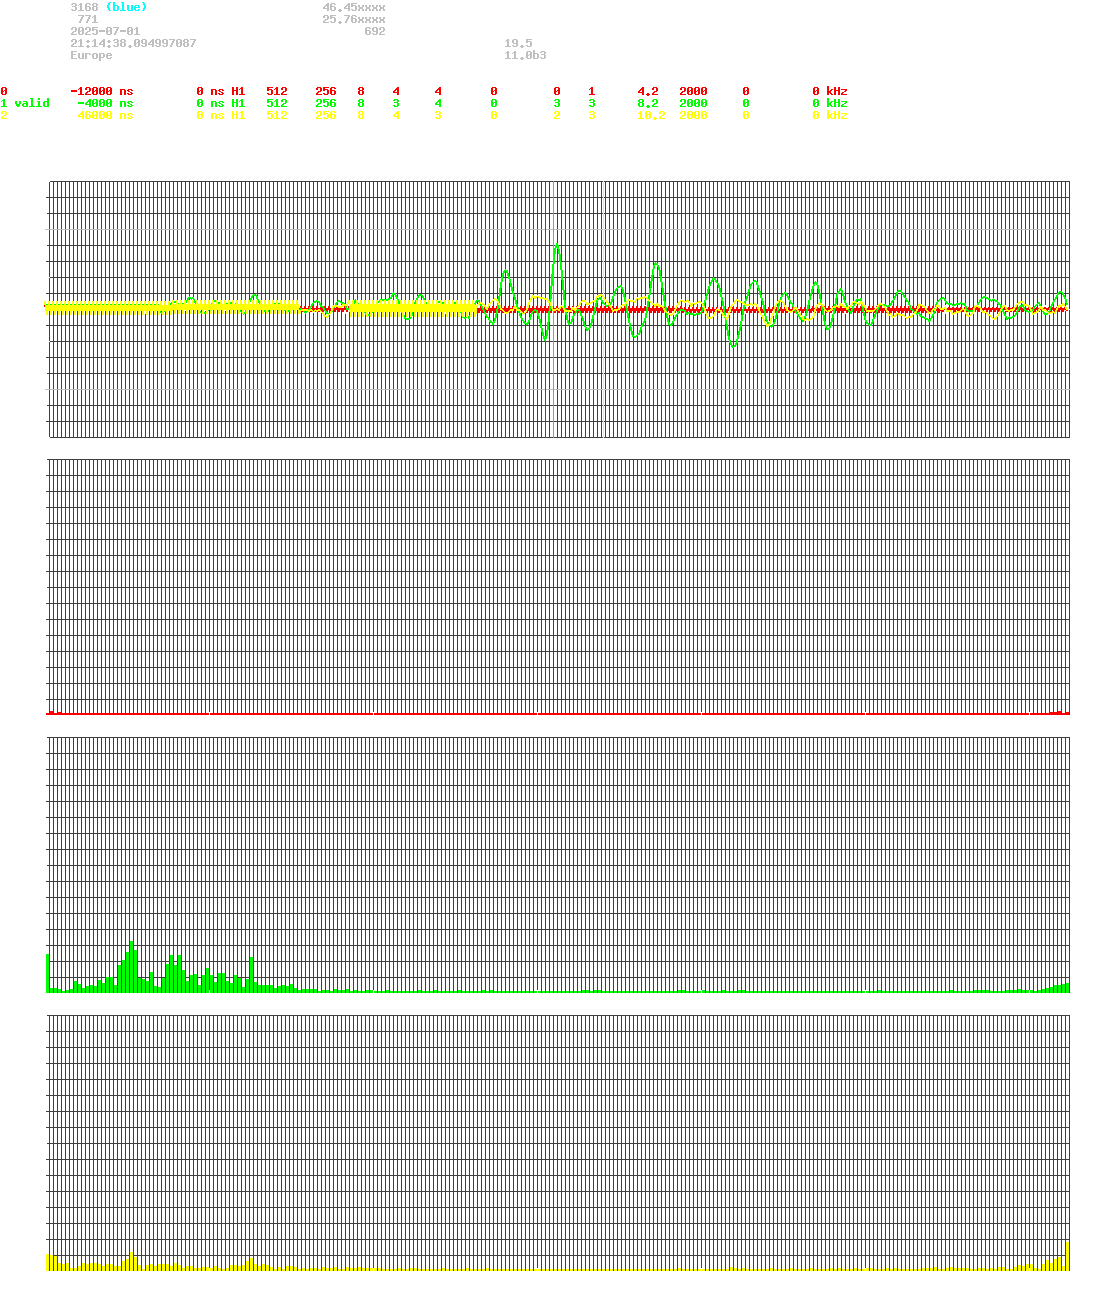The width and height of the screenshot is (1095, 1293).
Task: Click "H1" in the green channel row
Action: (x=238, y=104)
